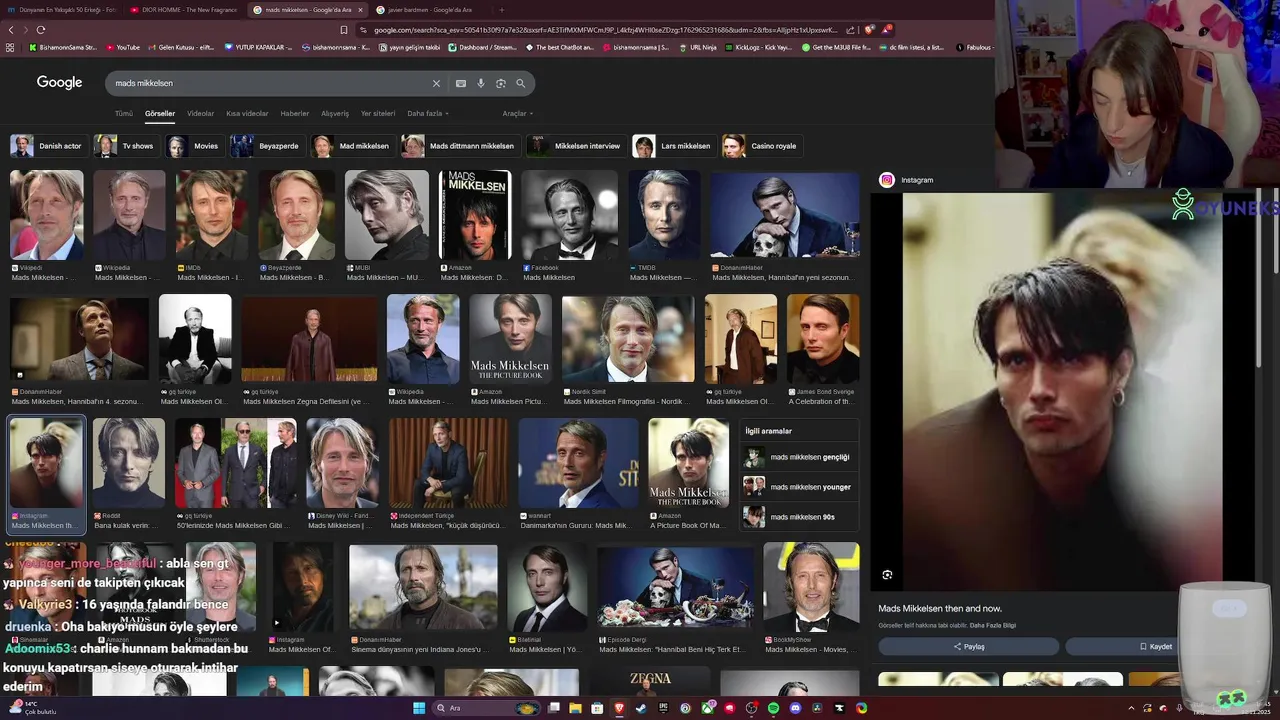
Task: Click the search input field
Action: pos(270,83)
